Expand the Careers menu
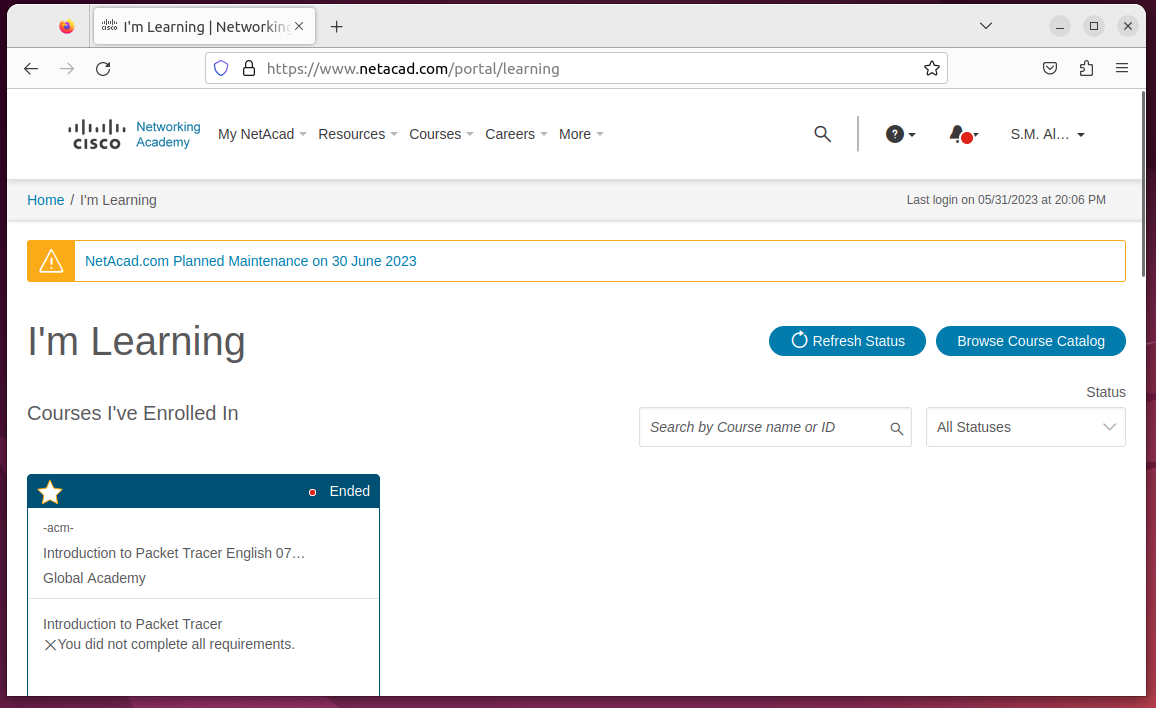 point(516,134)
